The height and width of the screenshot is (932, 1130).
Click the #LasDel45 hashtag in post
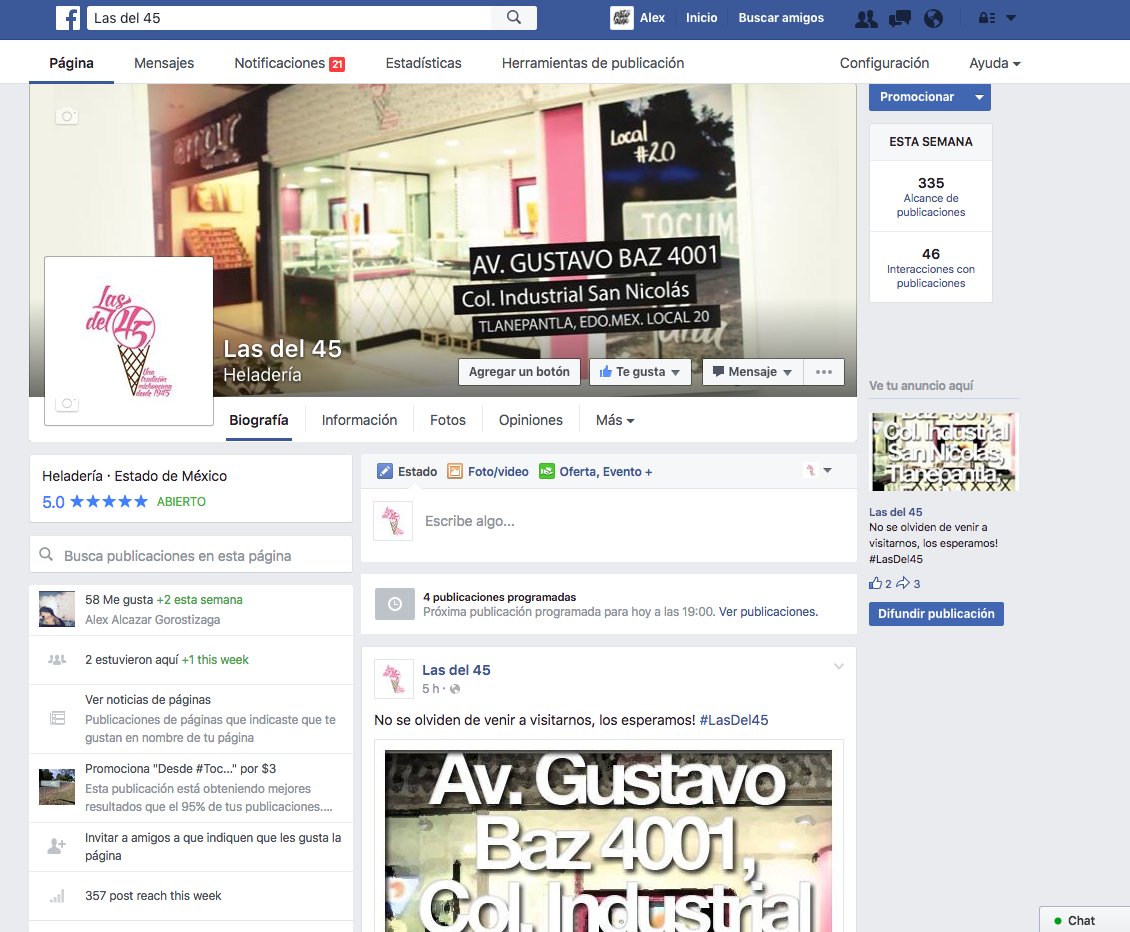734,719
